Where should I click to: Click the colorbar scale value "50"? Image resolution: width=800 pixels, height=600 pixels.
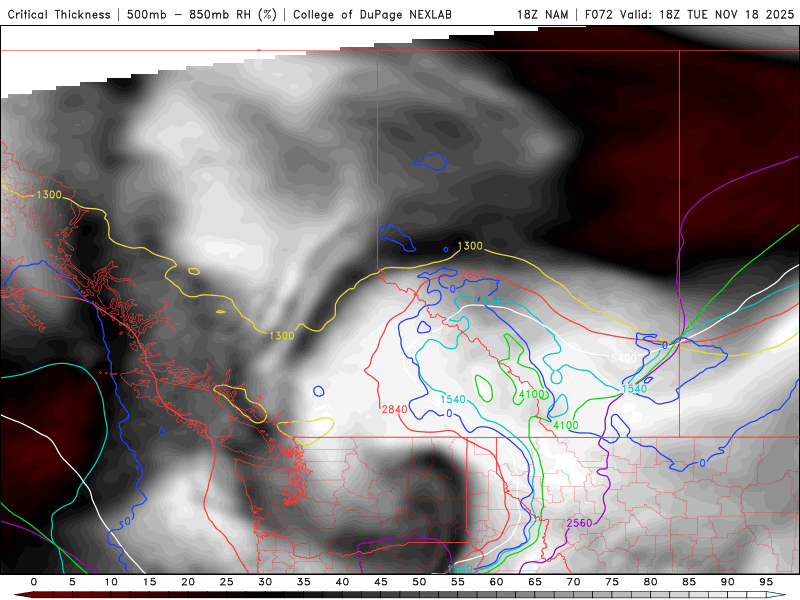click(x=419, y=582)
